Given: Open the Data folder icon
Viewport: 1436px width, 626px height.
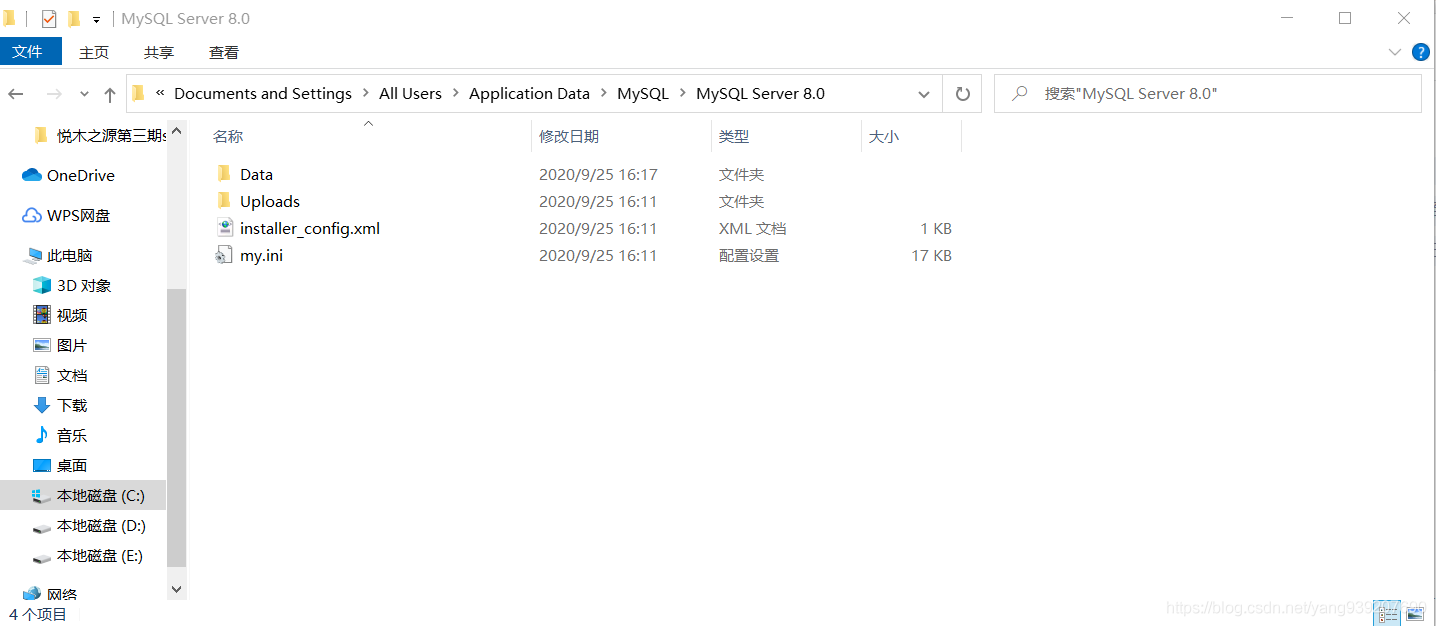Looking at the screenshot, I should click(224, 174).
